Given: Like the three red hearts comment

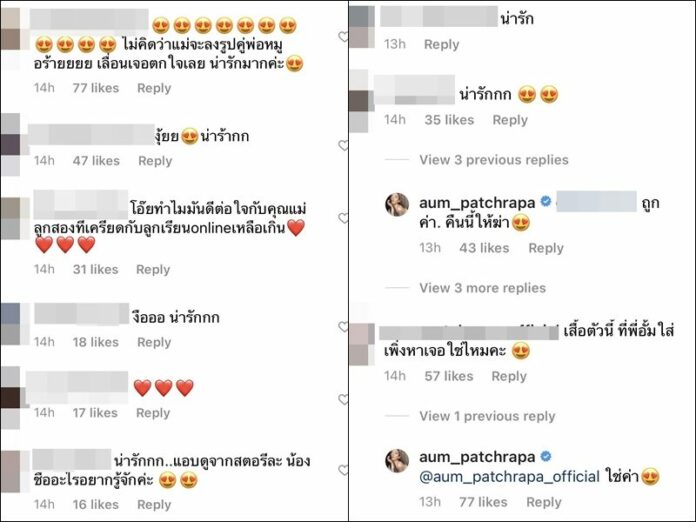Looking at the screenshot, I should 343,399.
